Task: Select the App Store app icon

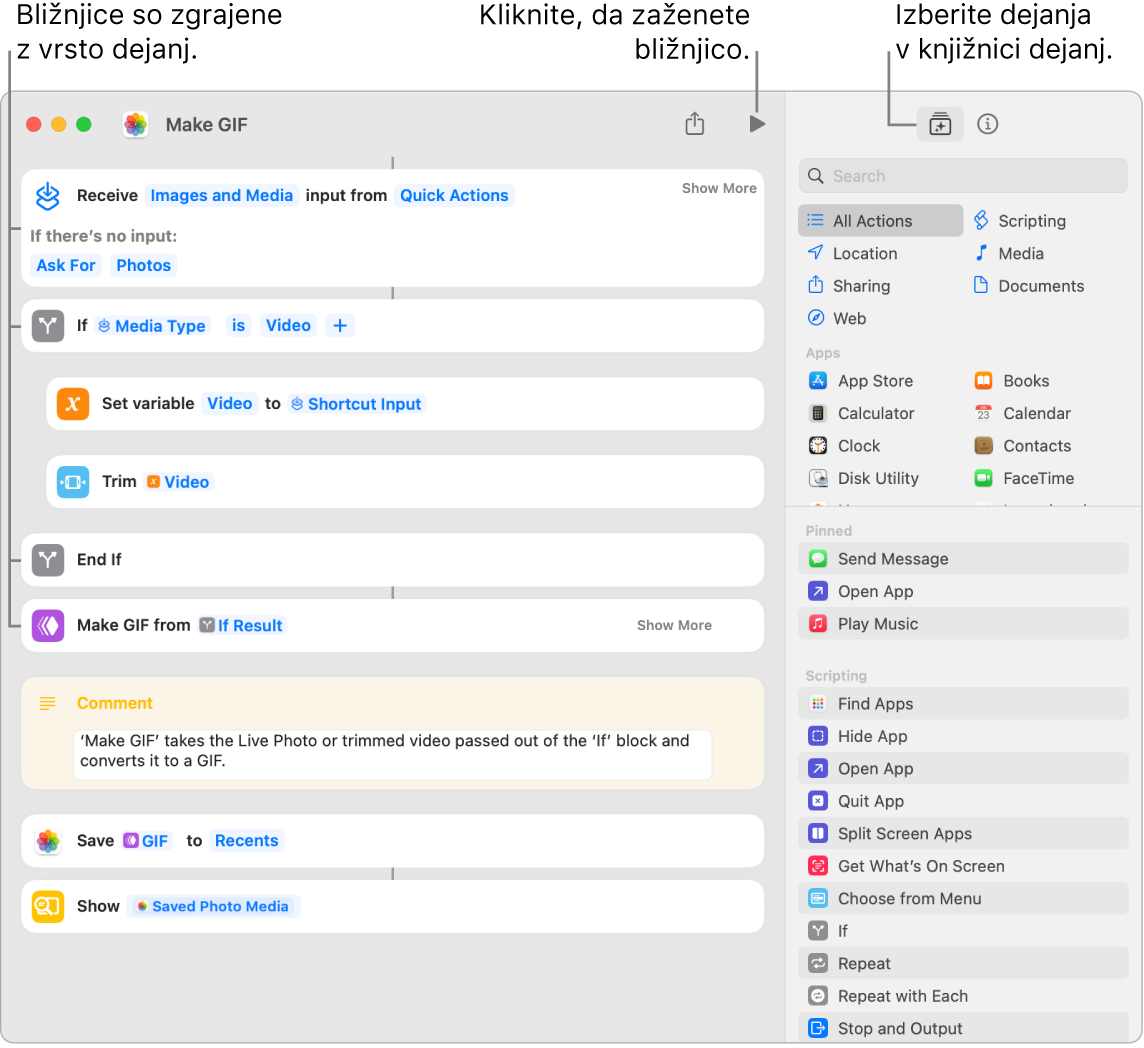Action: [818, 381]
